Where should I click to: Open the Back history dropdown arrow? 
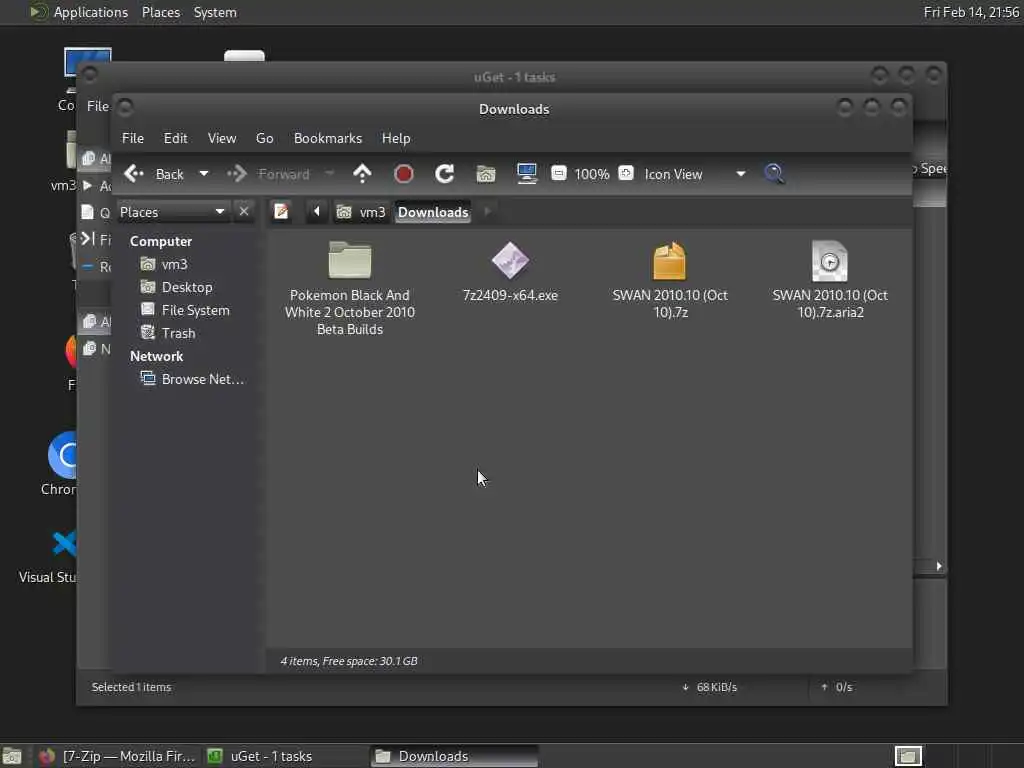(x=204, y=174)
